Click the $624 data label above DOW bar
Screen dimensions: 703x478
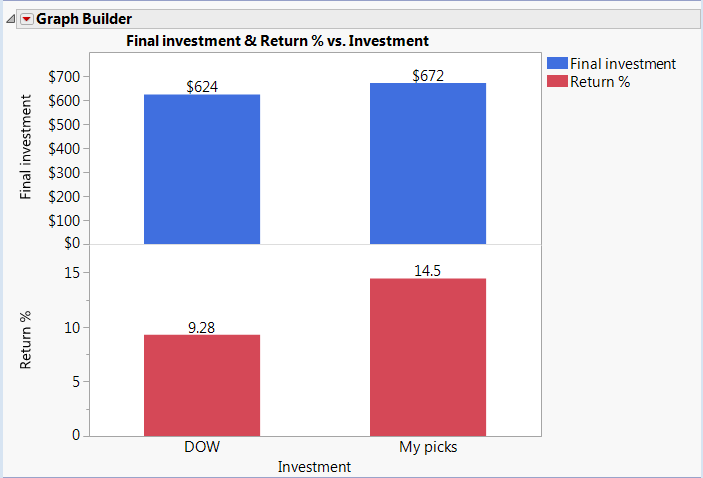point(202,87)
